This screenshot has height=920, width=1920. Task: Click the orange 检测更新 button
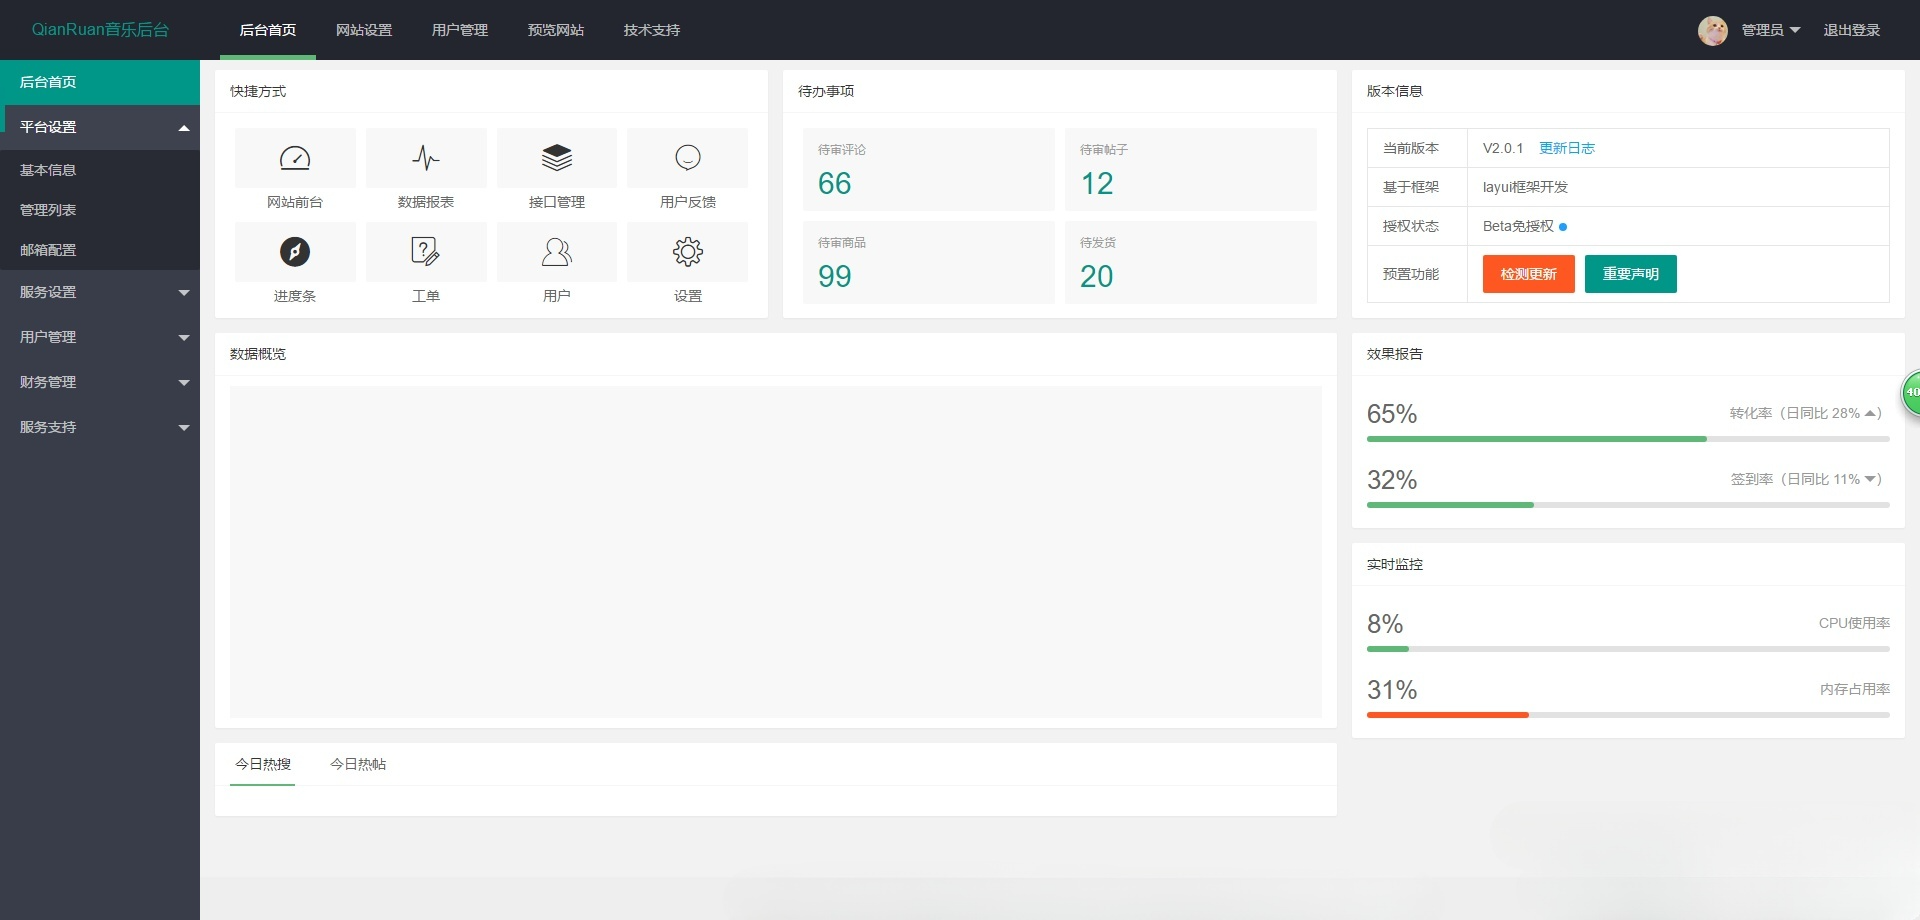[1528, 274]
